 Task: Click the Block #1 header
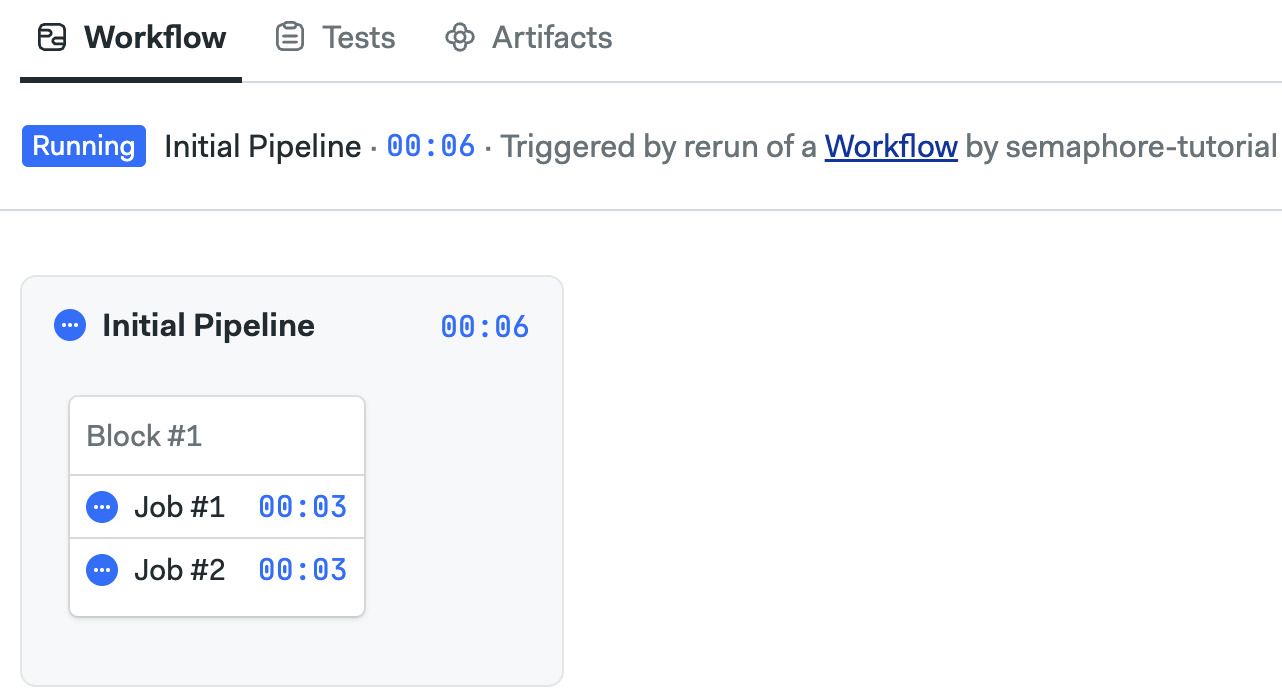point(217,436)
